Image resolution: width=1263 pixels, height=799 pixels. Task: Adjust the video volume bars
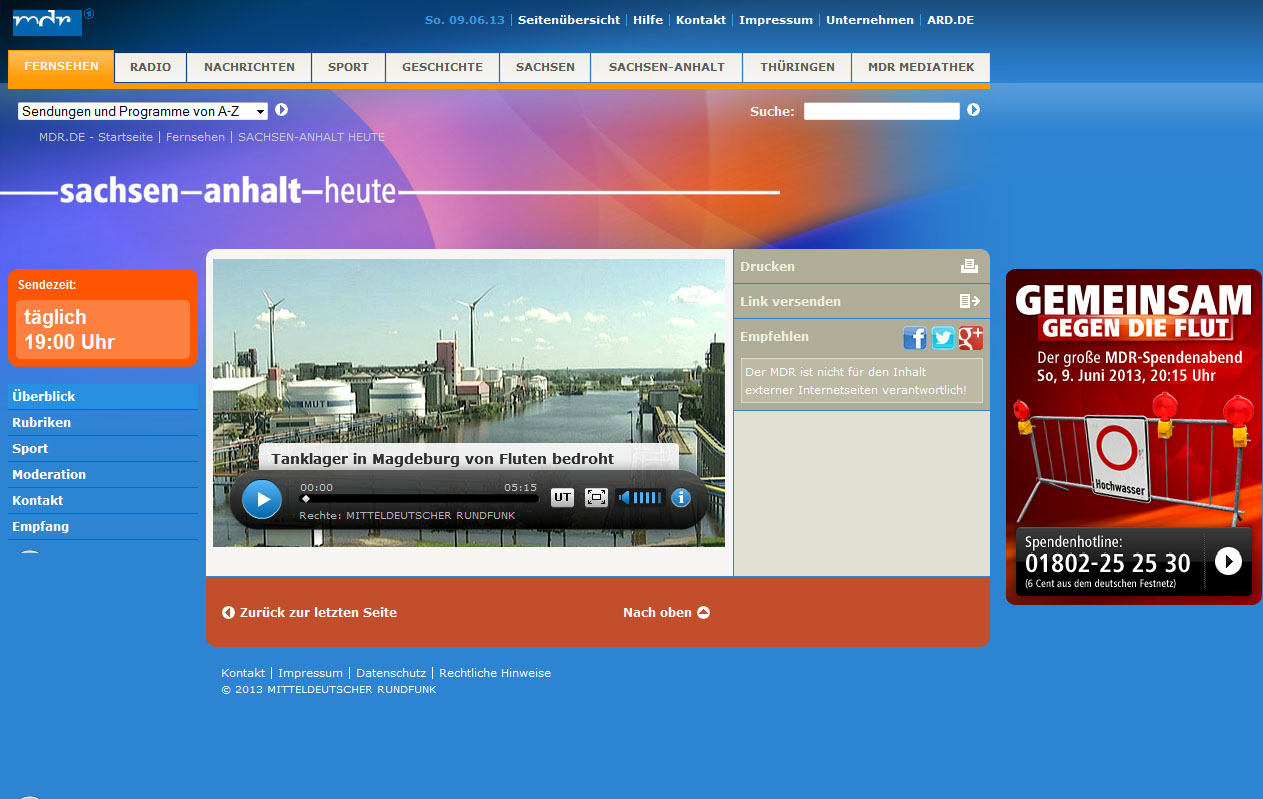coord(647,497)
